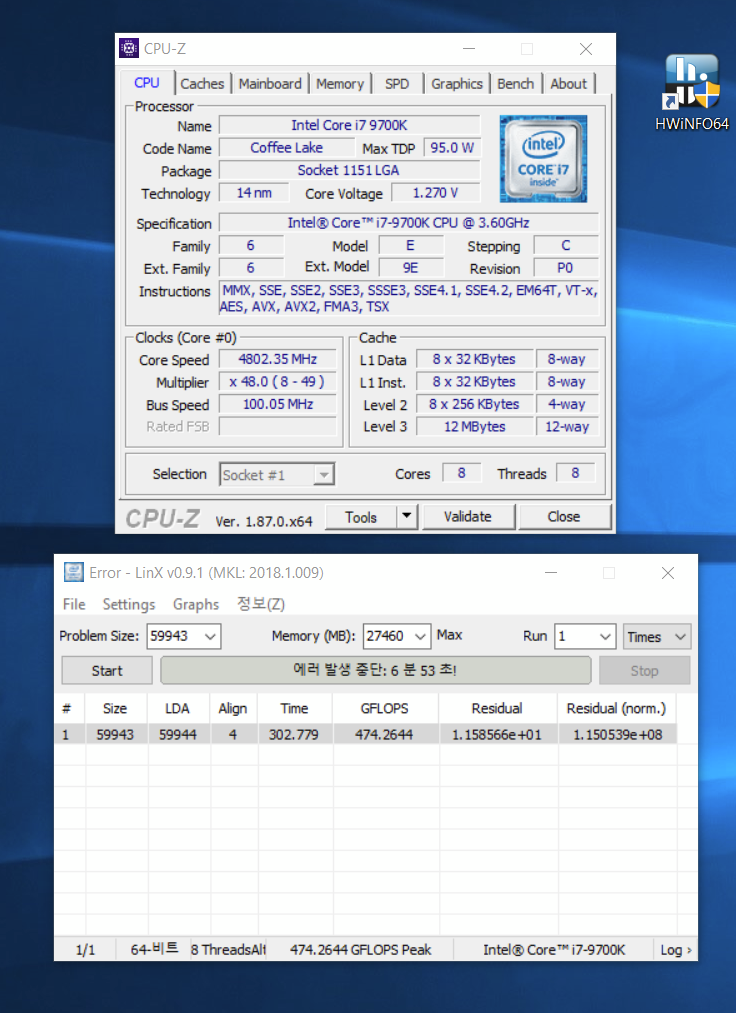Click the Intel Core i7 logo badge

tap(543, 159)
